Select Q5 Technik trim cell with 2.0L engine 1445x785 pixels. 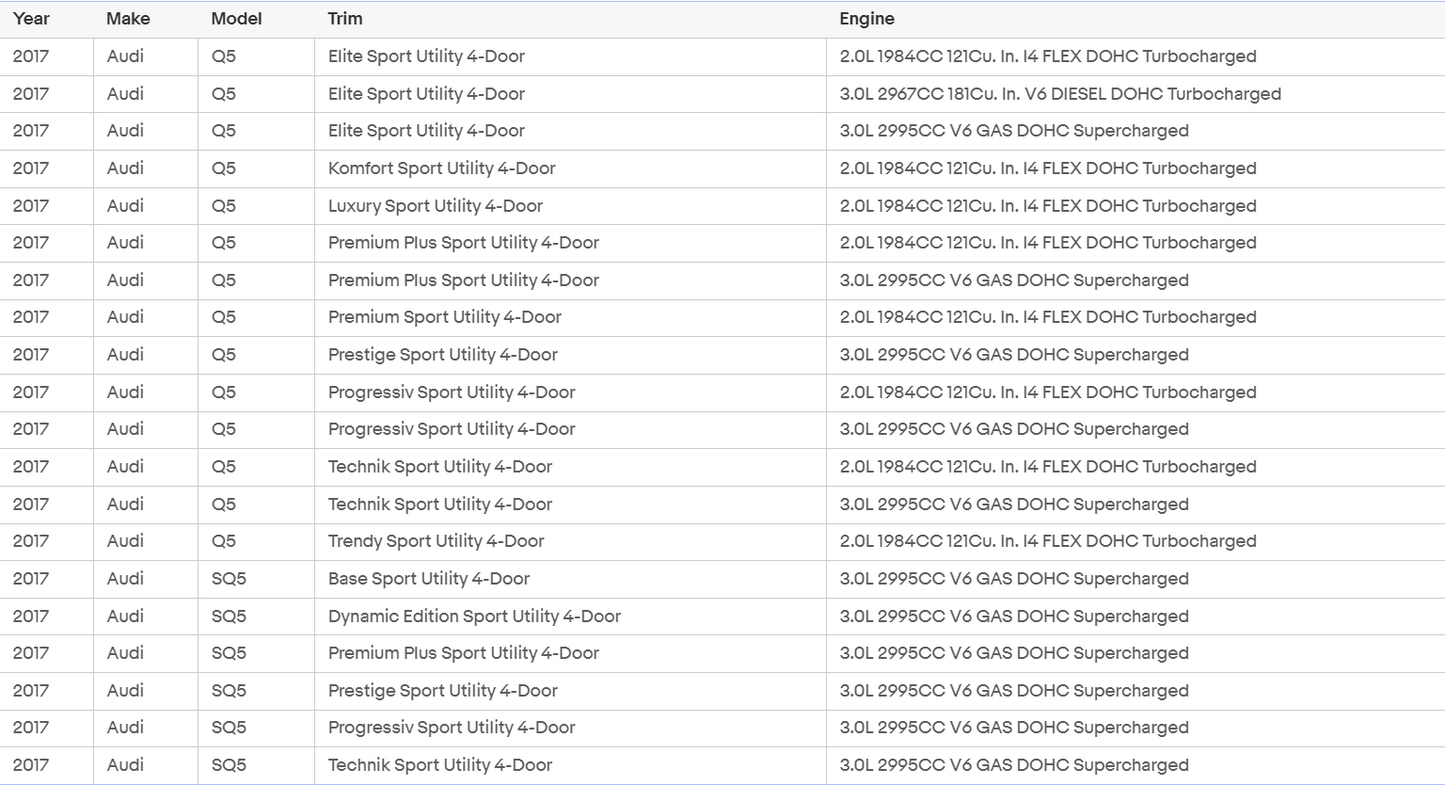point(571,467)
